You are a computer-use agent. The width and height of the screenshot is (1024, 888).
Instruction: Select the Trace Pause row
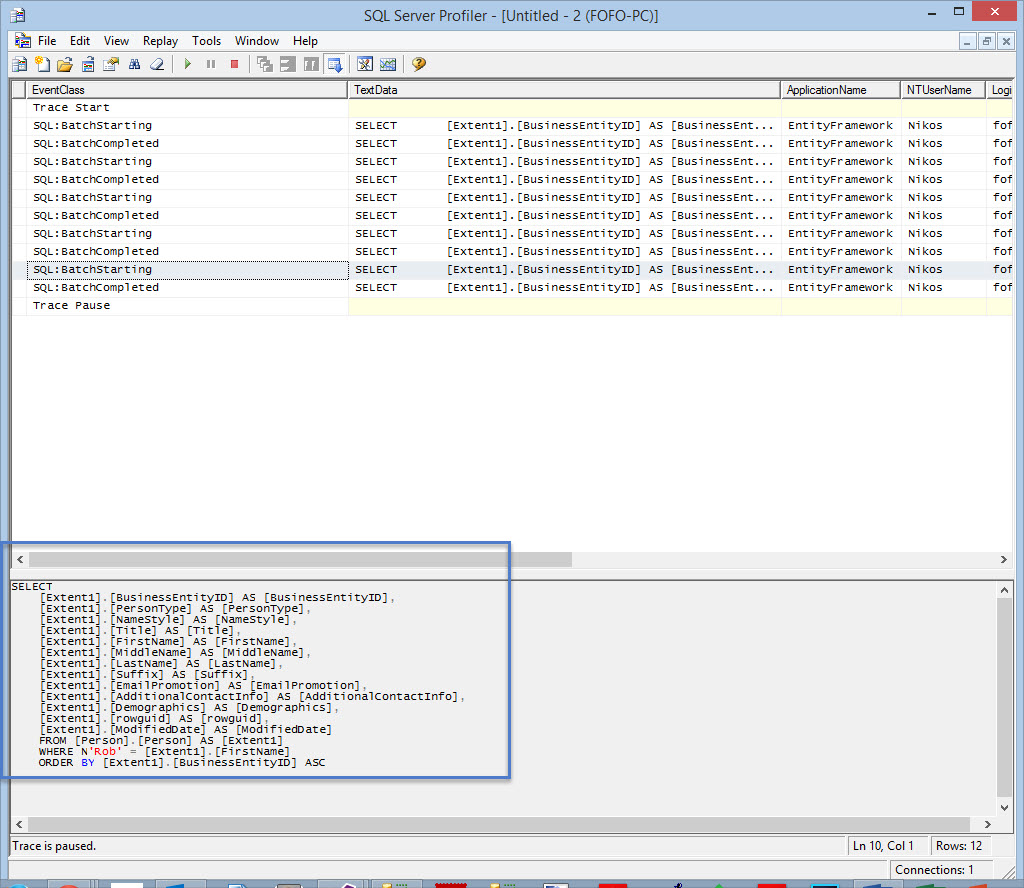(x=513, y=306)
